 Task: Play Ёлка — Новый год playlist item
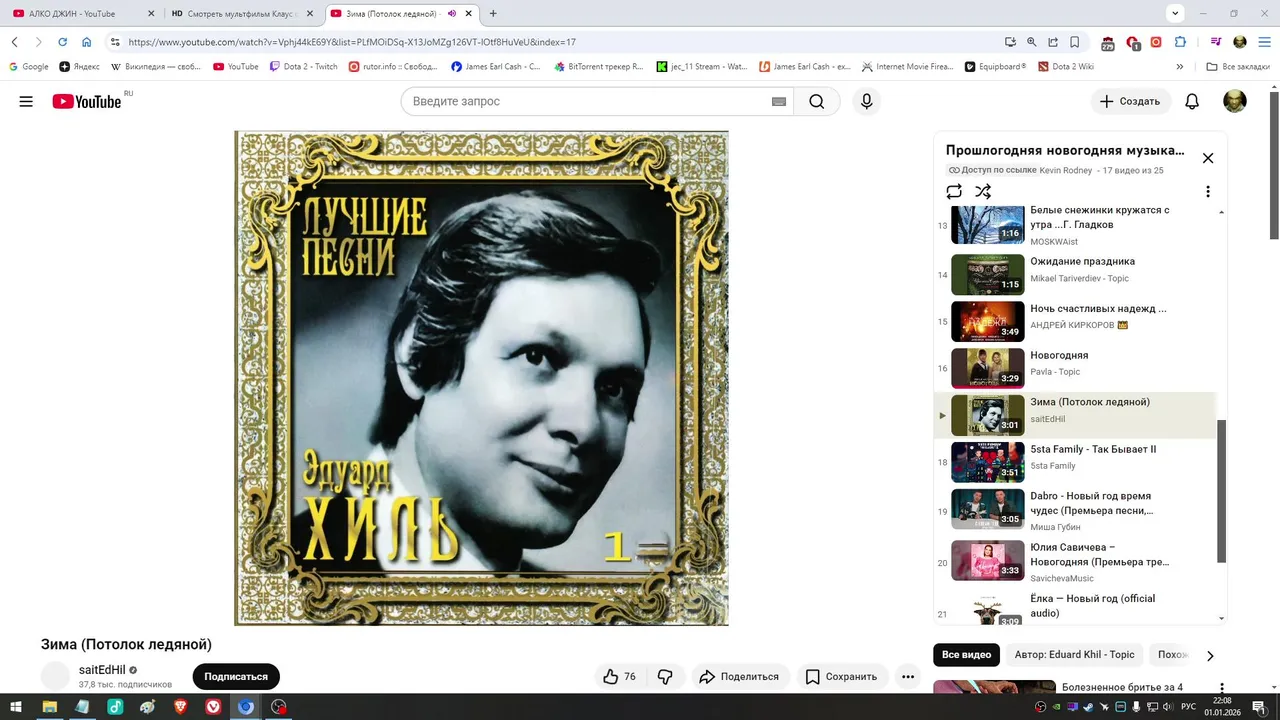pos(1075,607)
